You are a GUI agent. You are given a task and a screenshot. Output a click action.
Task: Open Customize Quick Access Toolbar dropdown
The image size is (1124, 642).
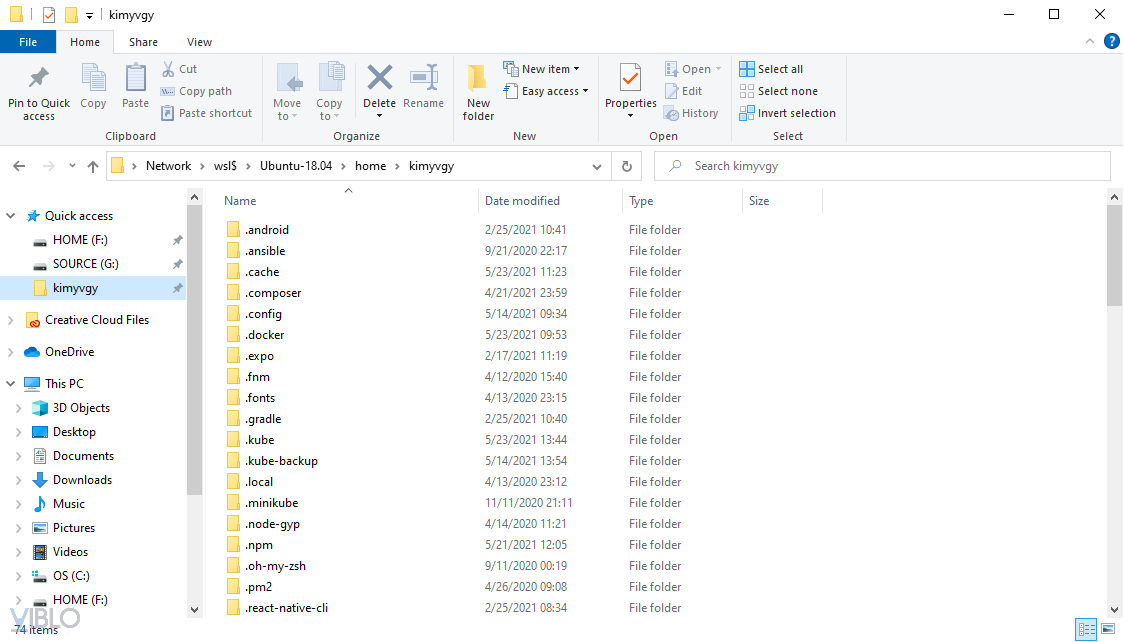(x=89, y=15)
